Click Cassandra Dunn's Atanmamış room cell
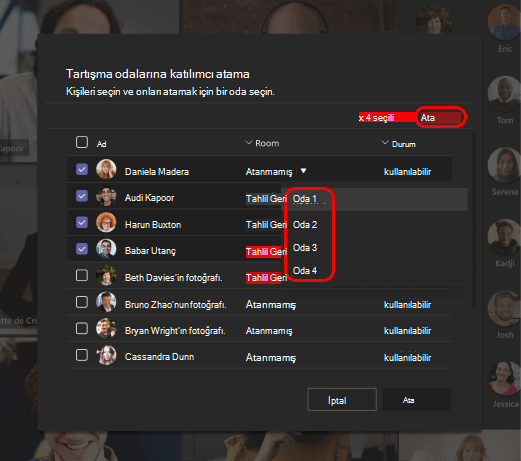This screenshot has height=461, width=521. pyautogui.click(x=271, y=358)
